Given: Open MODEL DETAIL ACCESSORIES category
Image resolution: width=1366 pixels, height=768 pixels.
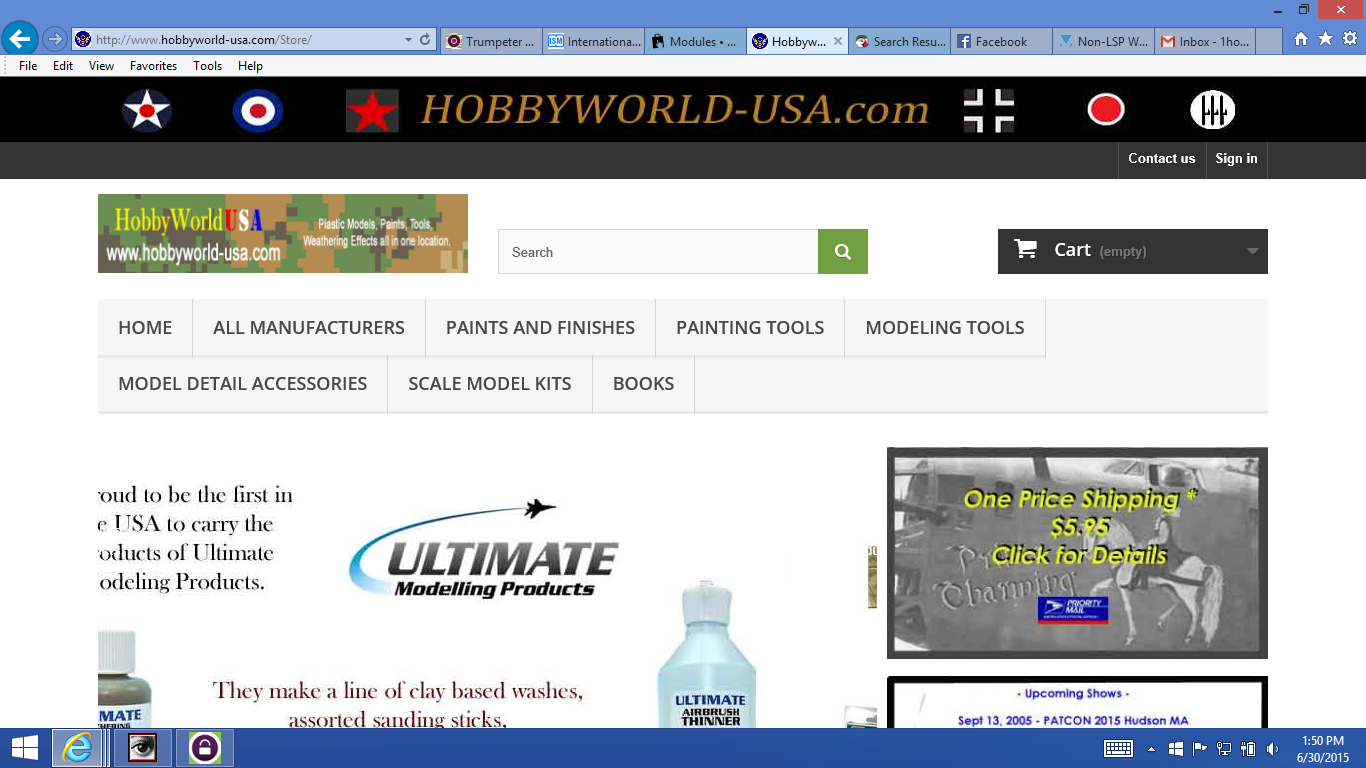Looking at the screenshot, I should click(x=243, y=383).
